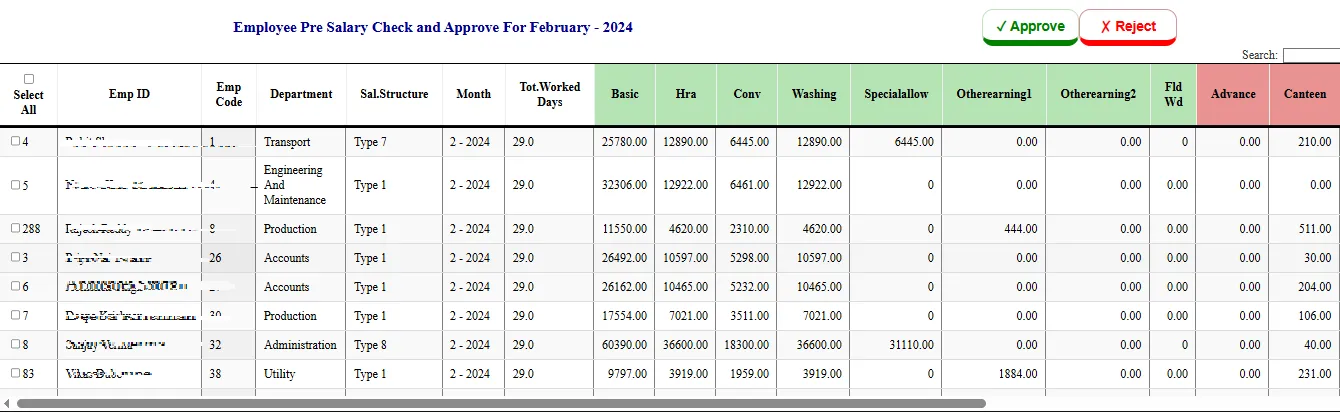
Task: Click the Sal.Structure column header
Action: pos(394,95)
